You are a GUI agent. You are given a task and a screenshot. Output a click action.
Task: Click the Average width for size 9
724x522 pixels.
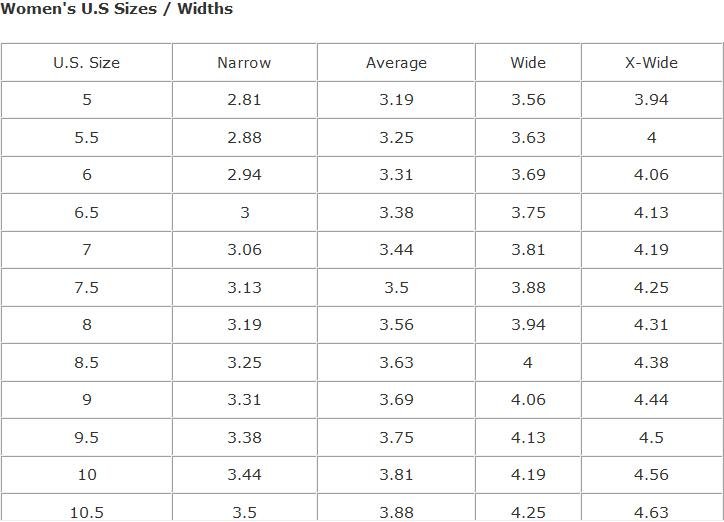(x=396, y=400)
